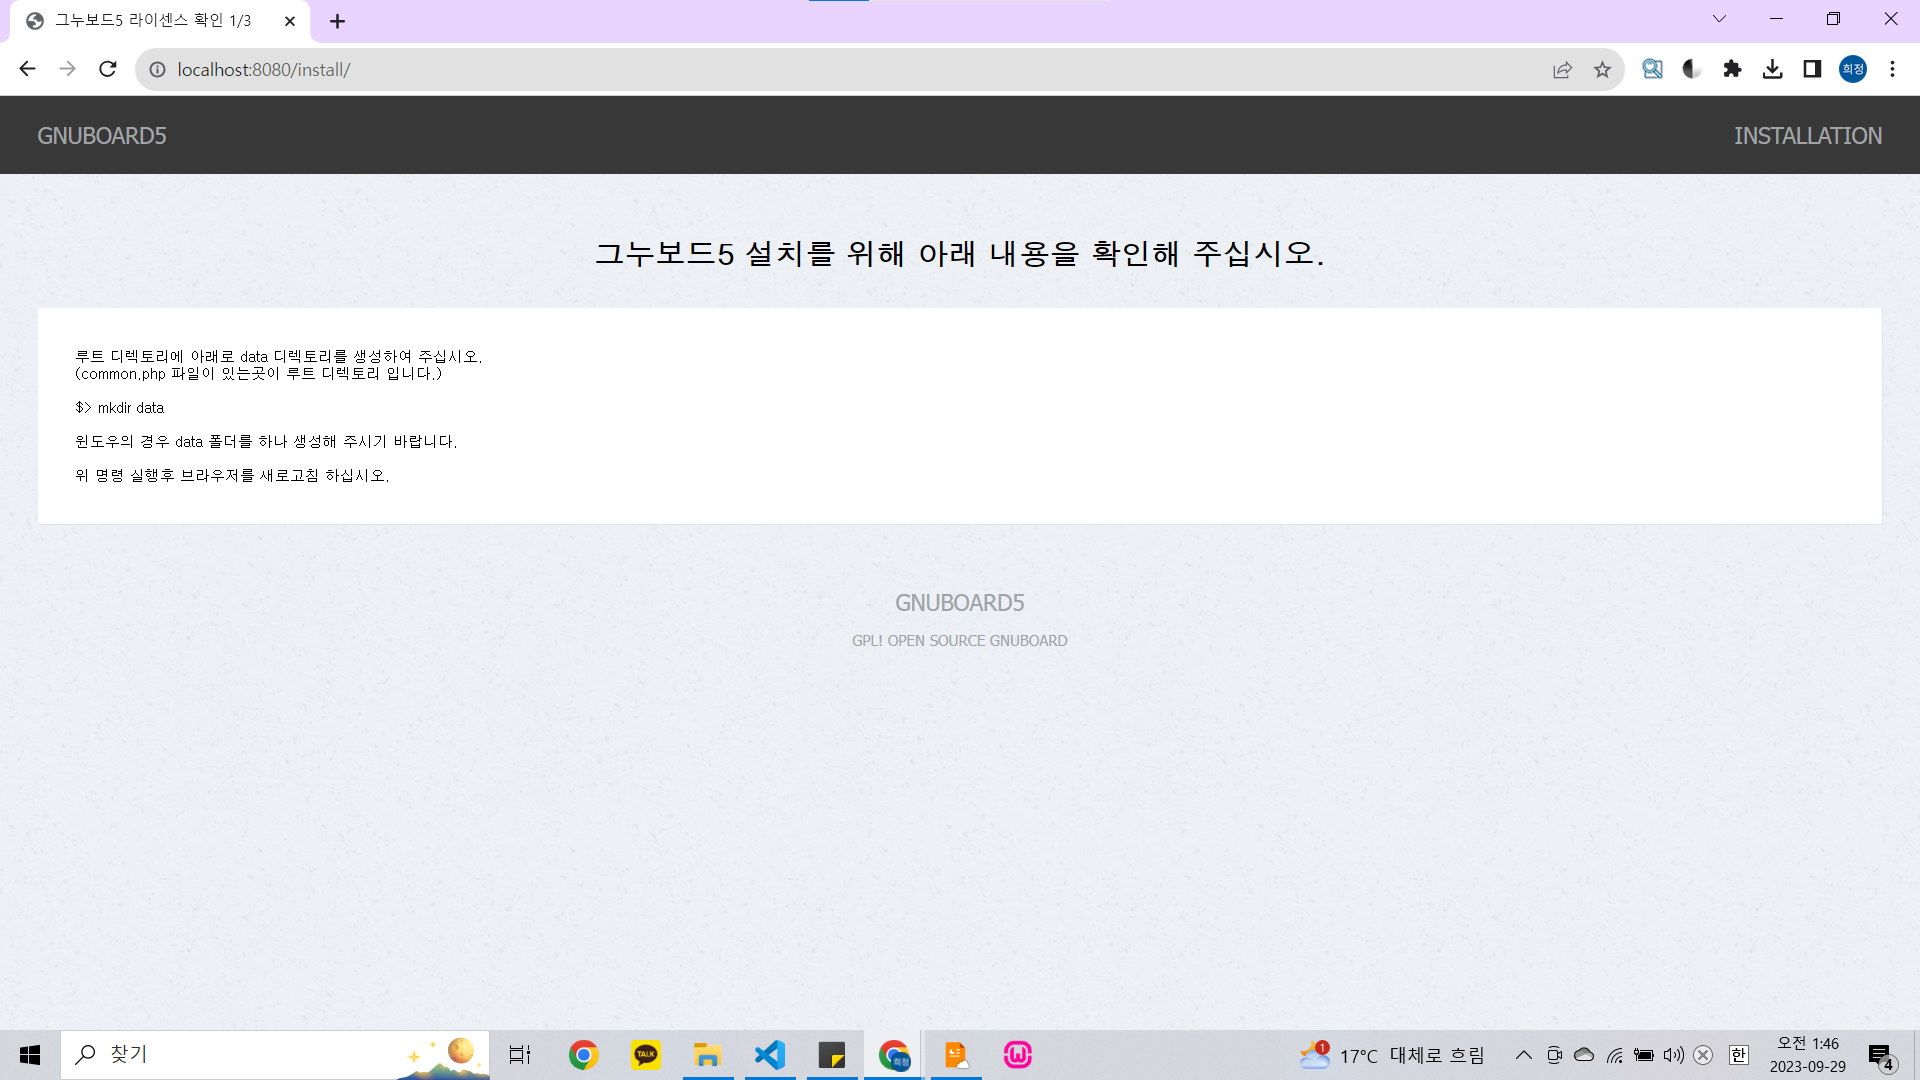Click the 'common.php 파일이 있는곳이' line
The image size is (1920, 1080).
click(259, 374)
